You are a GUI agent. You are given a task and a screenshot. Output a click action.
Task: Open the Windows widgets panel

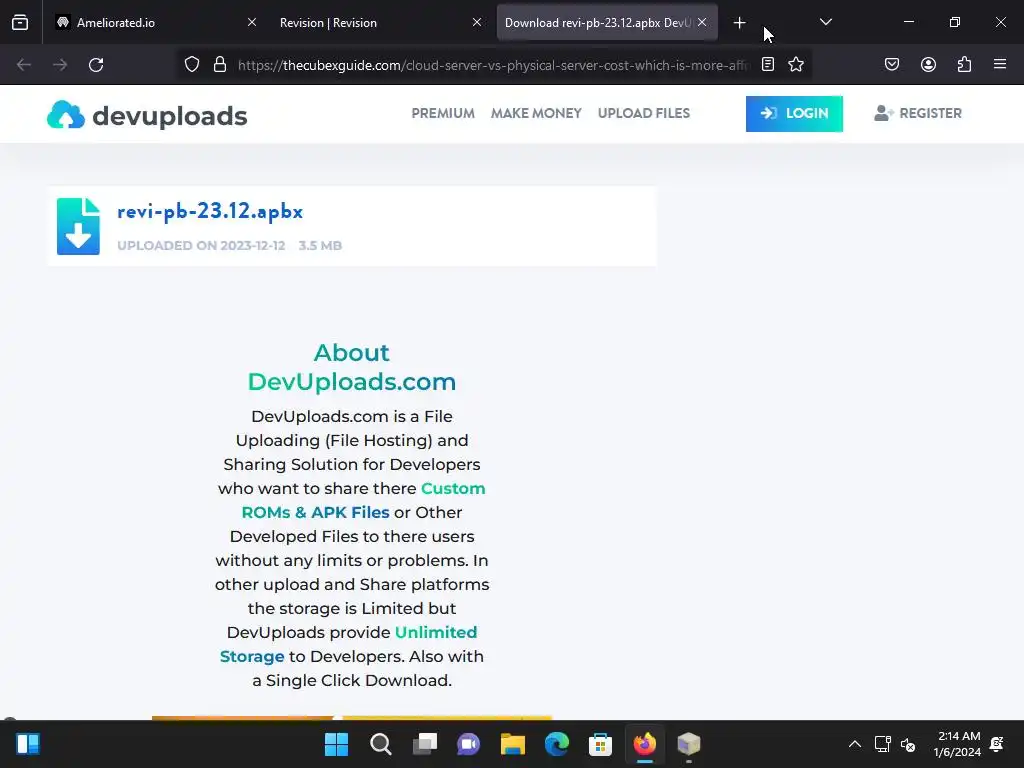pos(27,744)
